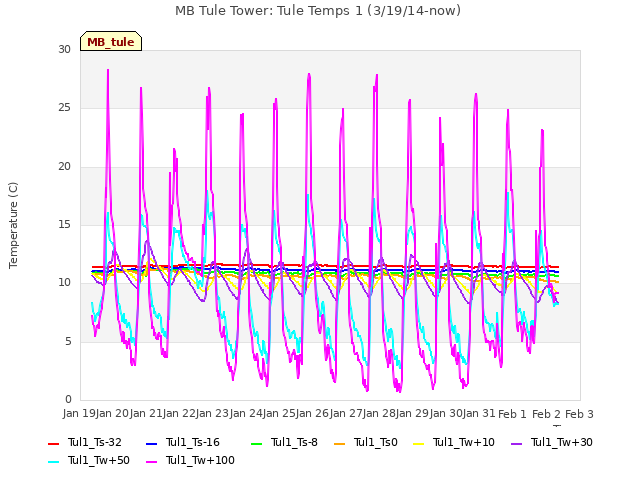Click the Feb 1 x-axis date
The height and width of the screenshot is (480, 640).
click(513, 414)
